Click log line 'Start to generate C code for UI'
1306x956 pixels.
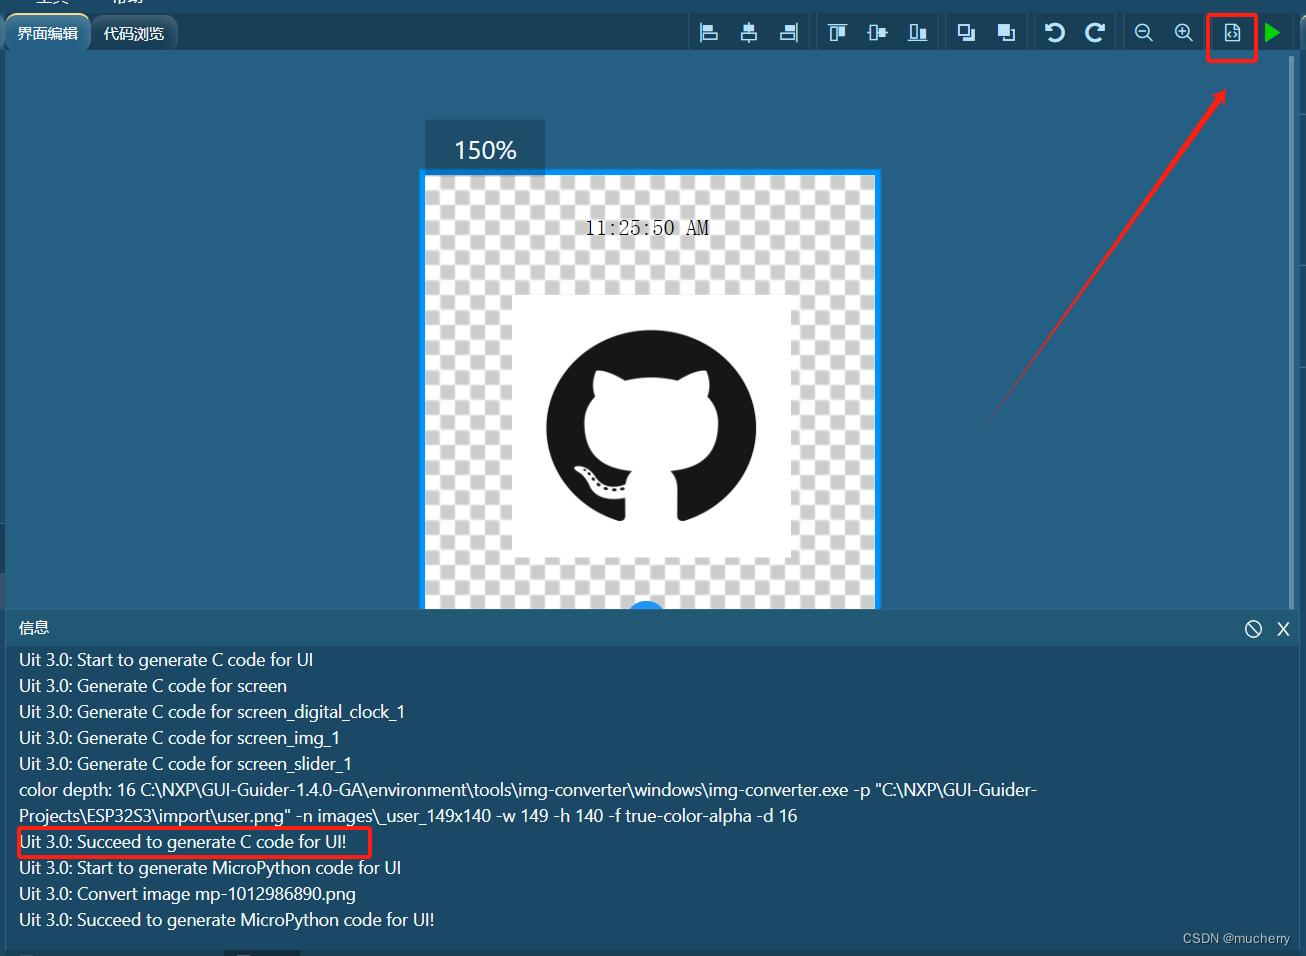pyautogui.click(x=166, y=660)
